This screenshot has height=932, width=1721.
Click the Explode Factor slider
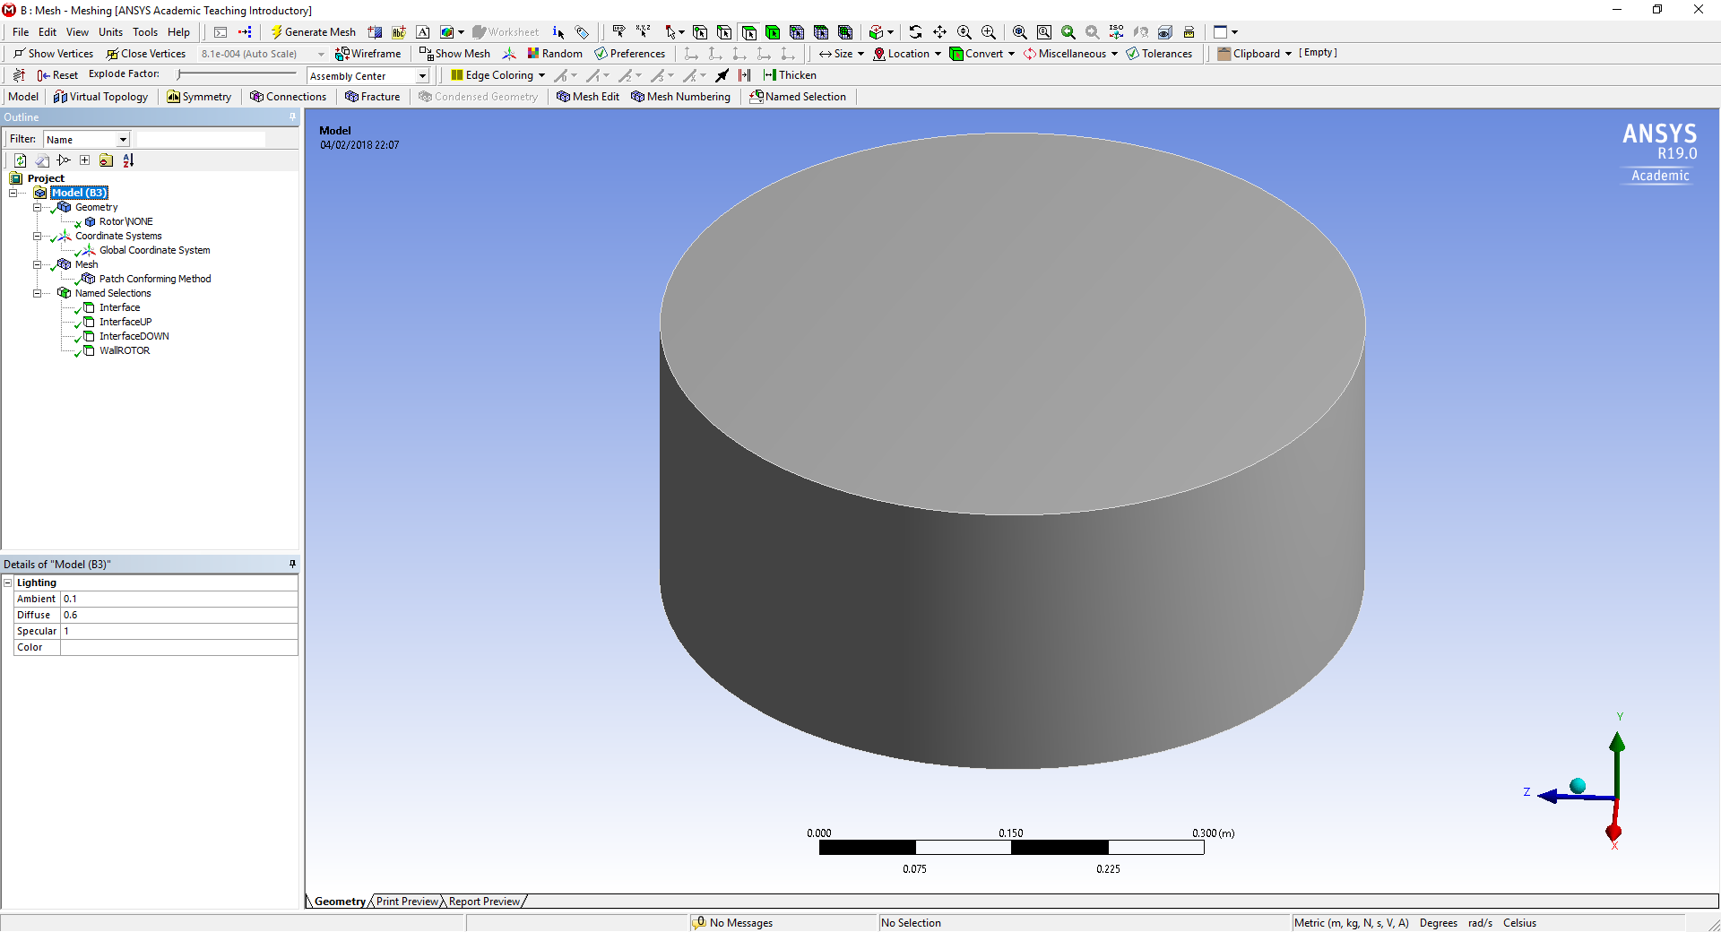pos(237,74)
